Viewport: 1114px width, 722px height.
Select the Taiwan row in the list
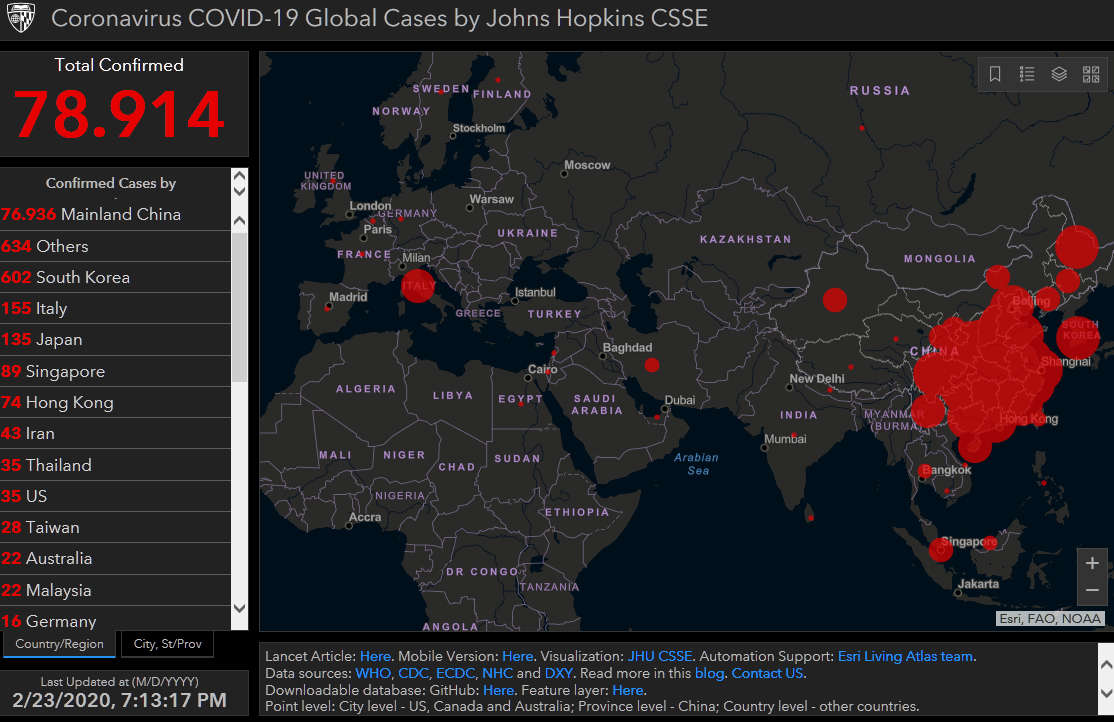click(x=116, y=527)
